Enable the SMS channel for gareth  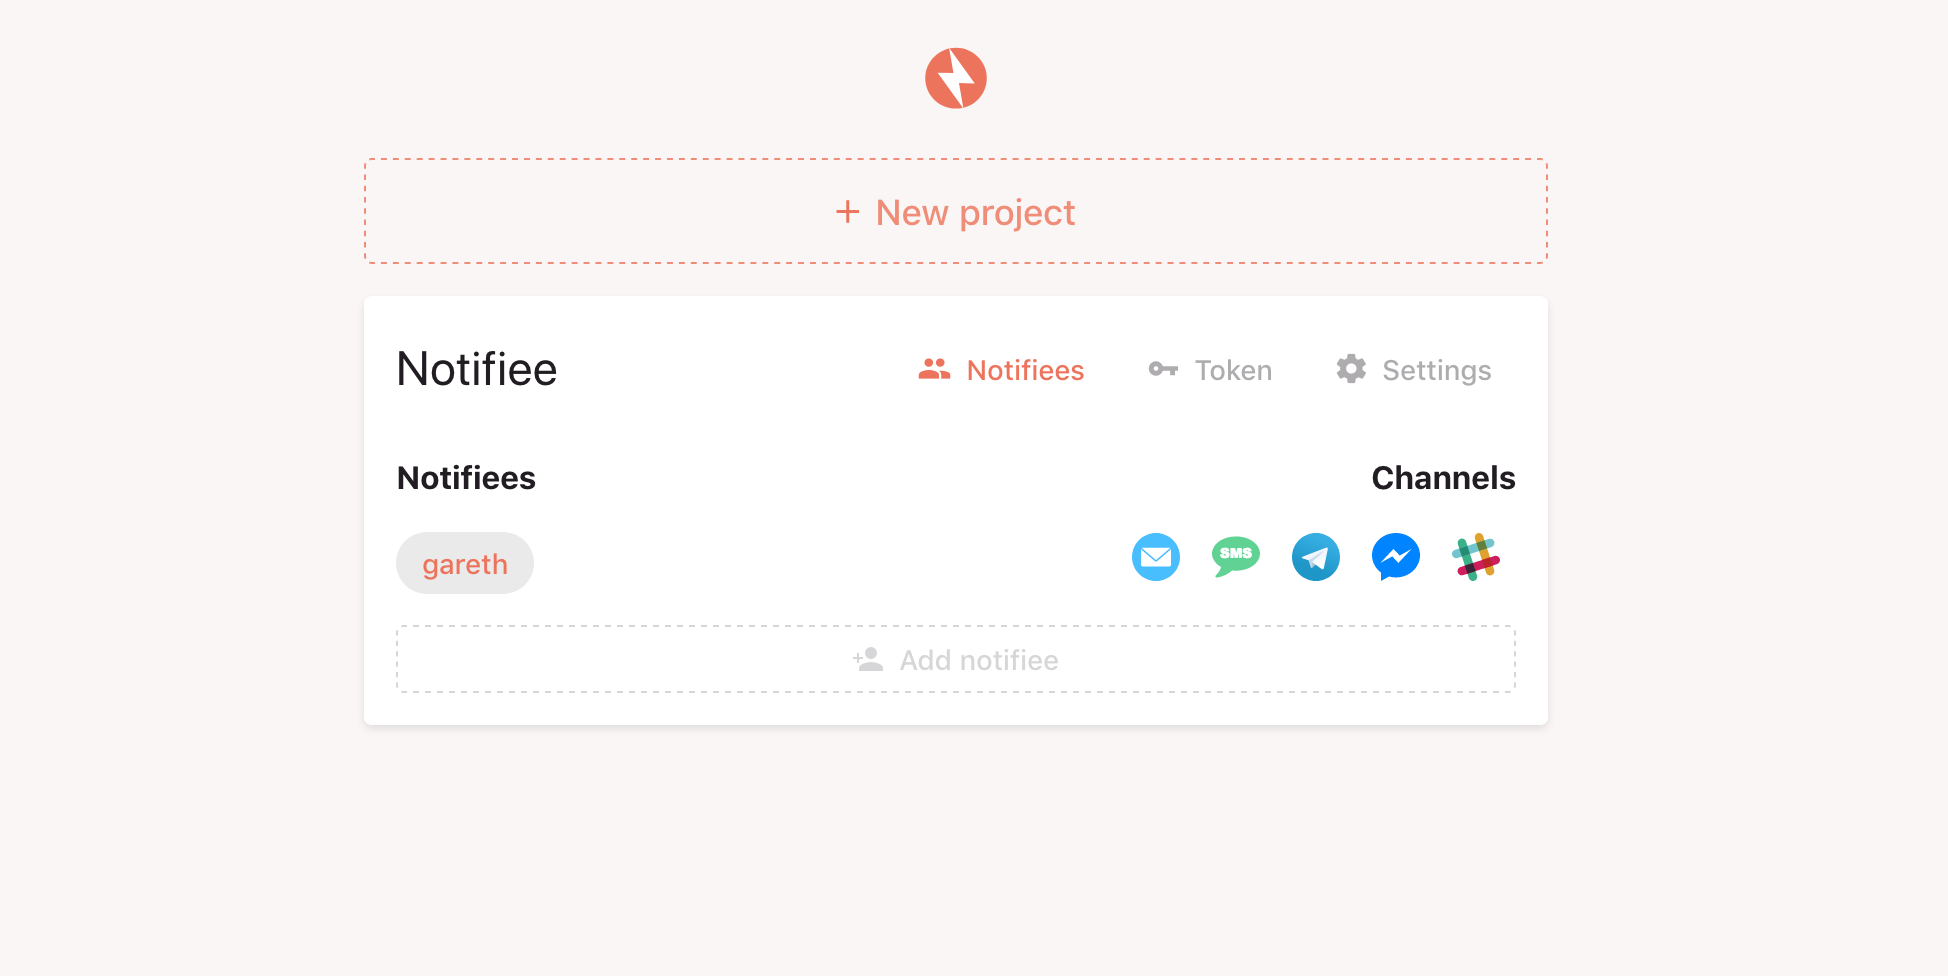[x=1236, y=557]
